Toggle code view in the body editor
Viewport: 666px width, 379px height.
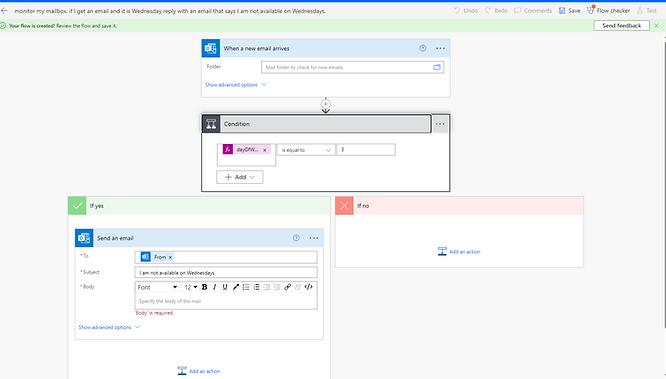click(309, 287)
